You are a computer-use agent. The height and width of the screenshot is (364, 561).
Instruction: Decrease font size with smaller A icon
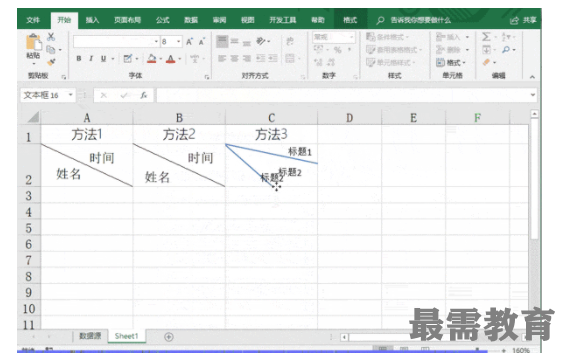[202, 42]
